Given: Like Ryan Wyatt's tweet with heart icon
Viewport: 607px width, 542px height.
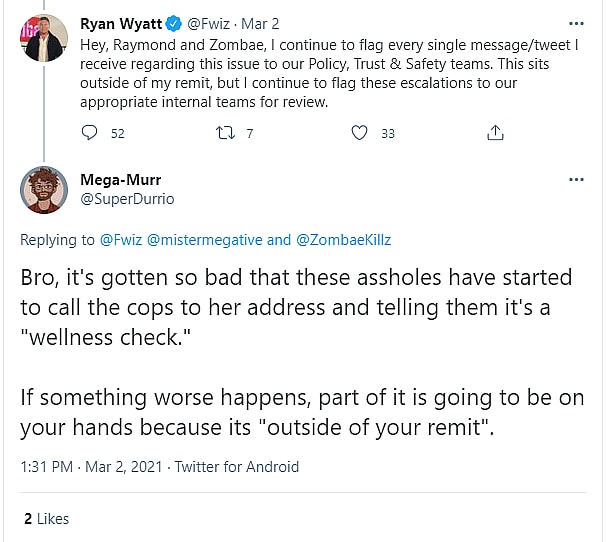Looking at the screenshot, I should (362, 133).
